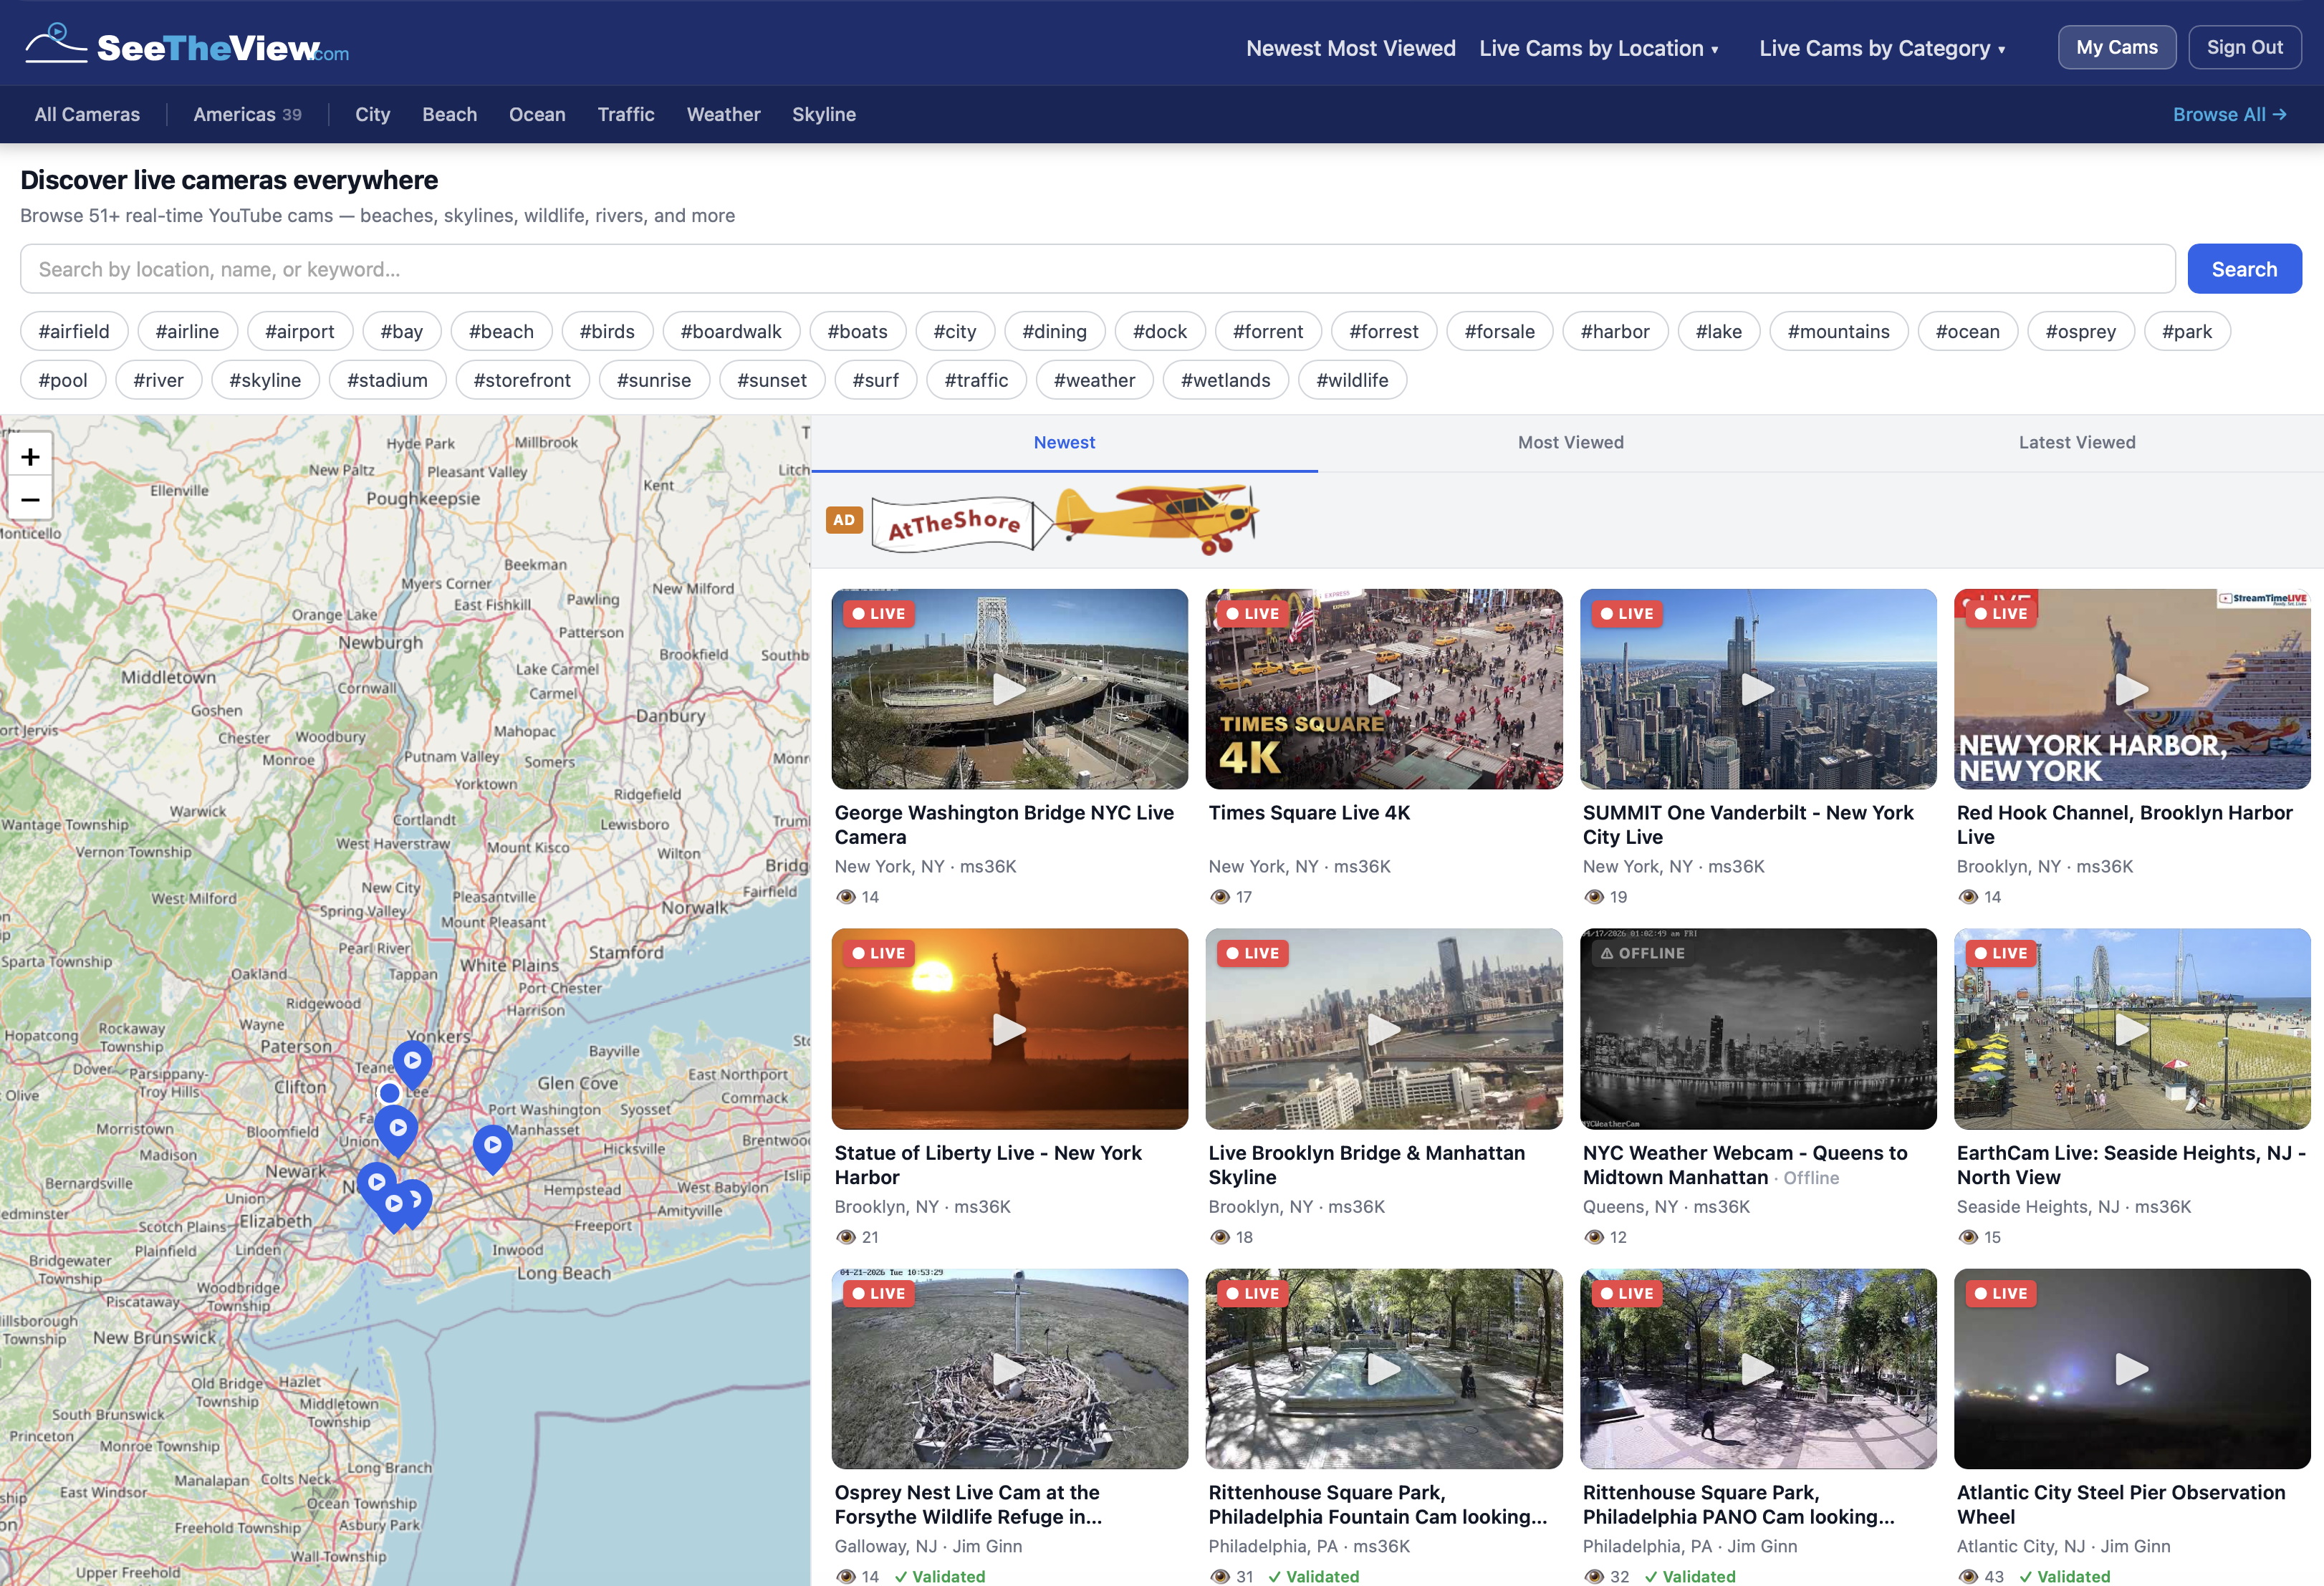The width and height of the screenshot is (2324, 1586).
Task: Click the map pin near Yonkers
Action: [x=412, y=1062]
